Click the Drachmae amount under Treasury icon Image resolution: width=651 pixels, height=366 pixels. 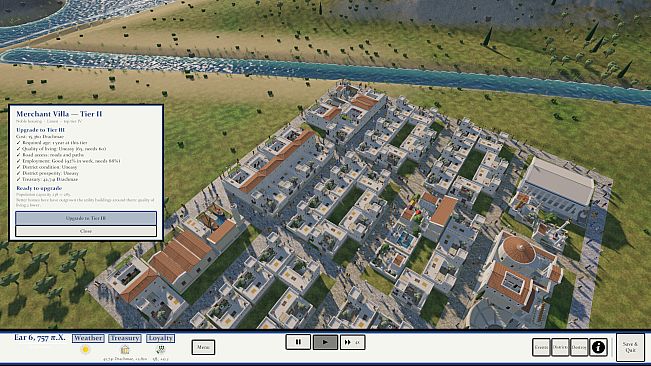[125, 359]
